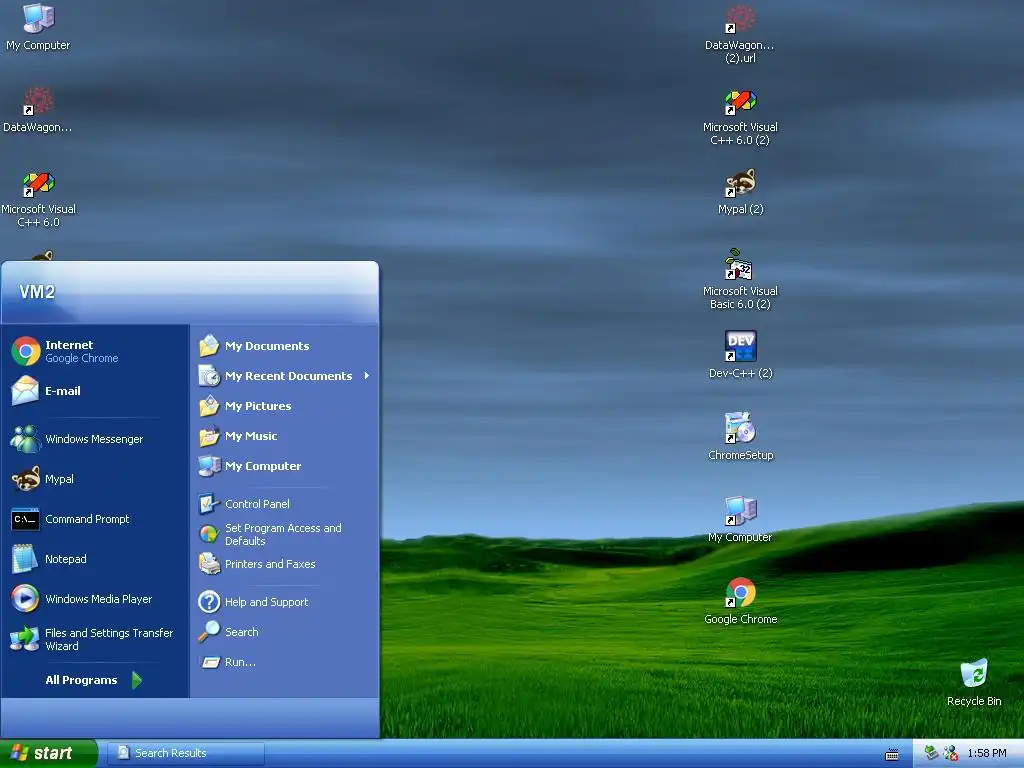
Task: Click the network tray icon with red X
Action: pos(951,753)
